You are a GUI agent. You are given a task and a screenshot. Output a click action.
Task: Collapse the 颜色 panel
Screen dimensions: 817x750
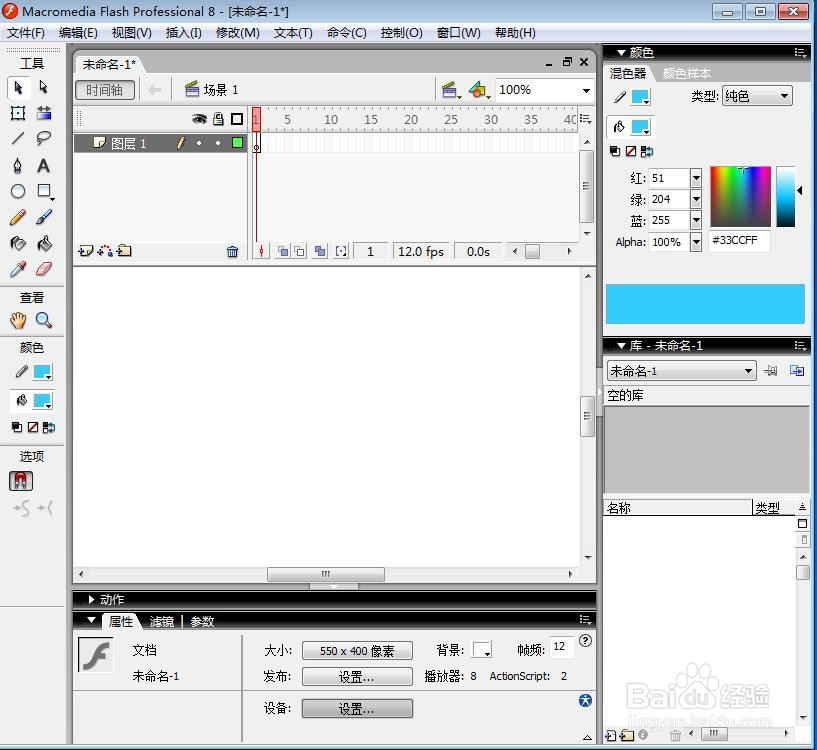click(x=621, y=53)
